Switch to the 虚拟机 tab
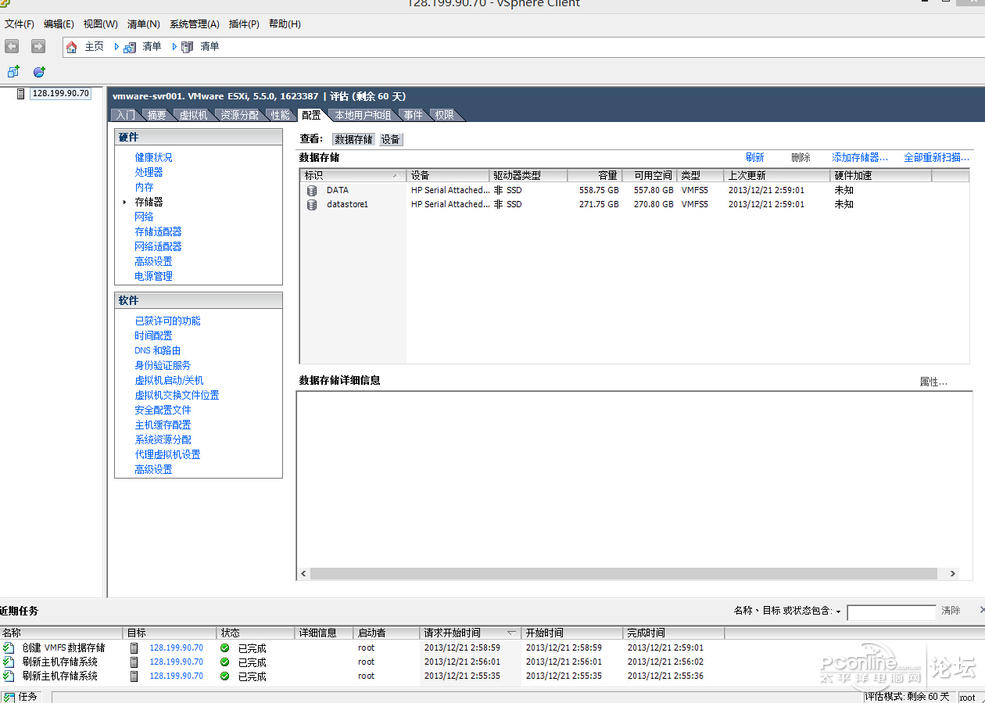Viewport: 985px width, 703px height. tap(193, 115)
